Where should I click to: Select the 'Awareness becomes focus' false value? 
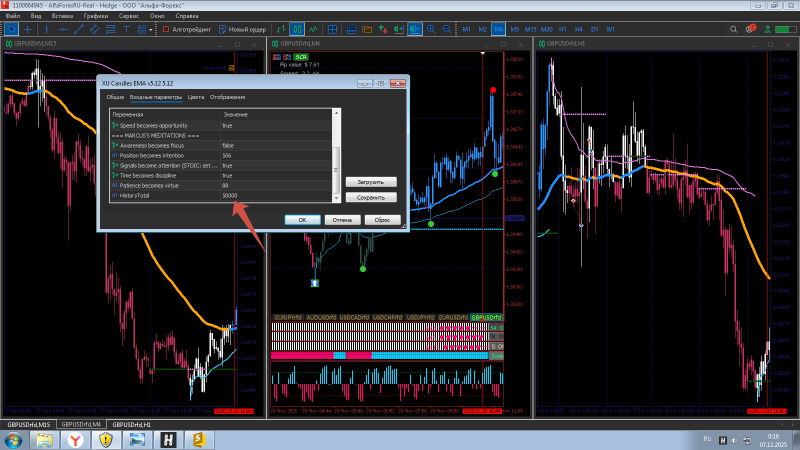click(228, 146)
